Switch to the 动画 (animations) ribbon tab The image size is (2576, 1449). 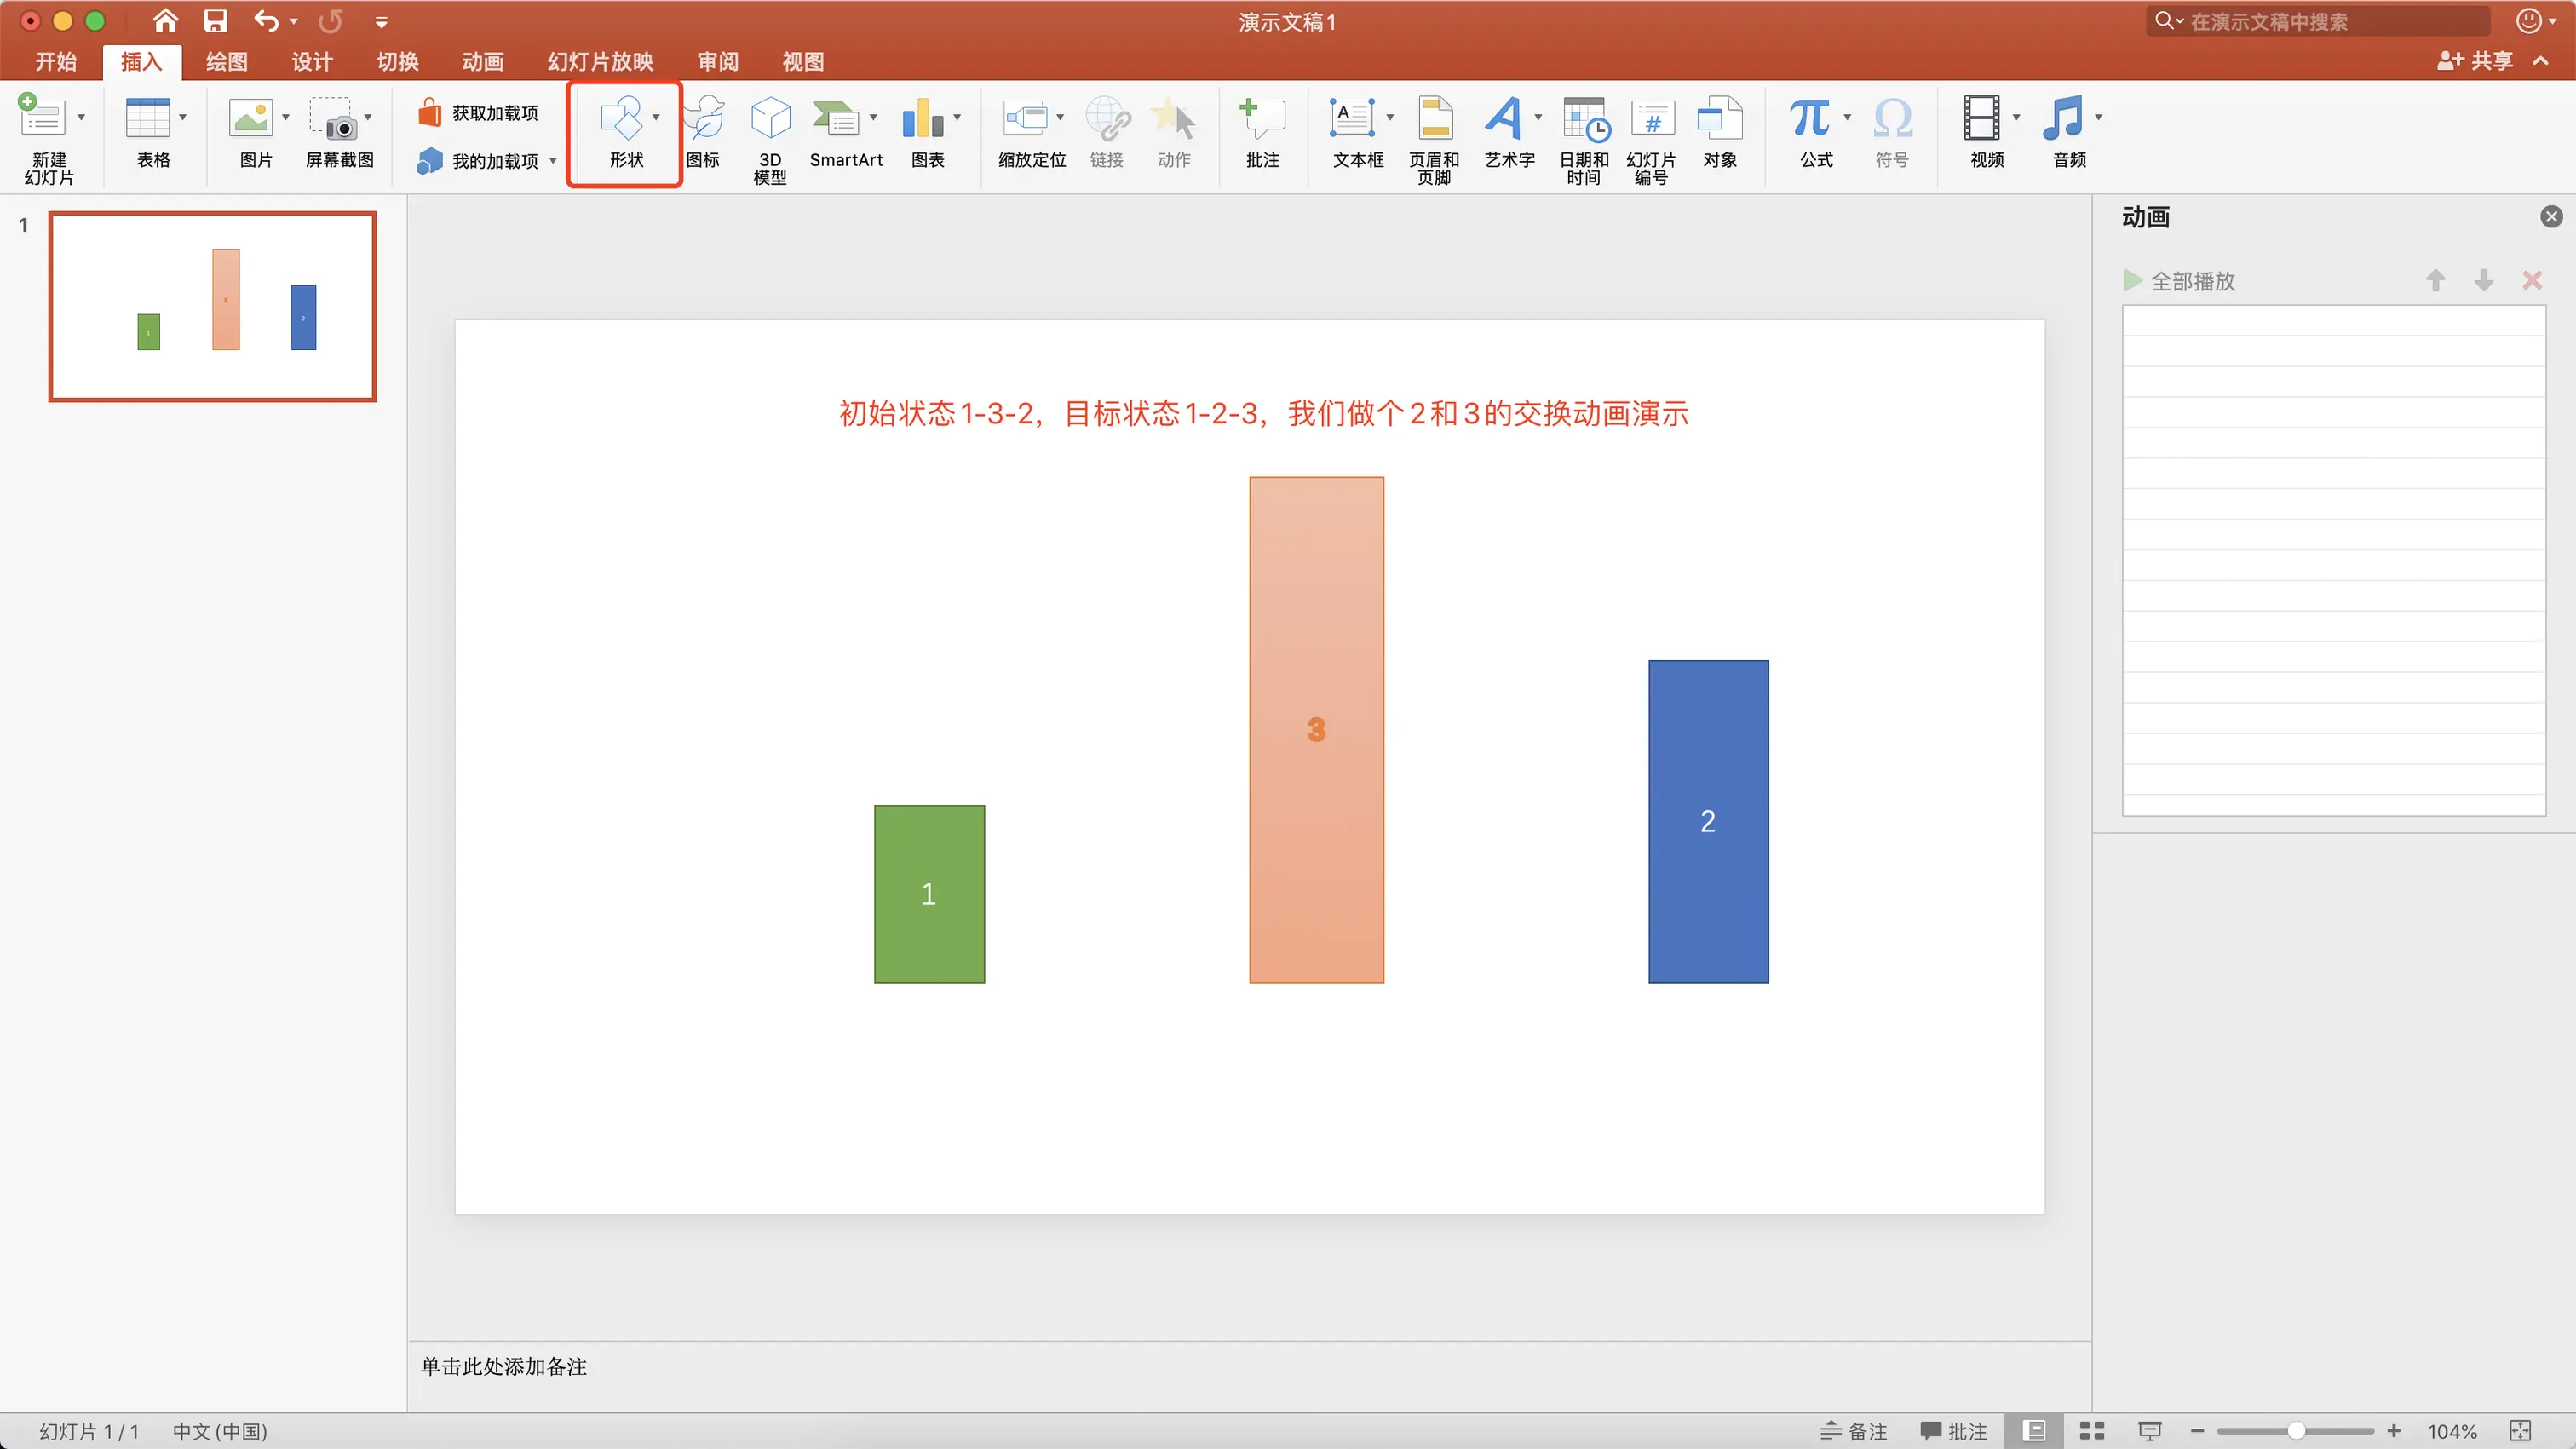pyautogui.click(x=482, y=62)
